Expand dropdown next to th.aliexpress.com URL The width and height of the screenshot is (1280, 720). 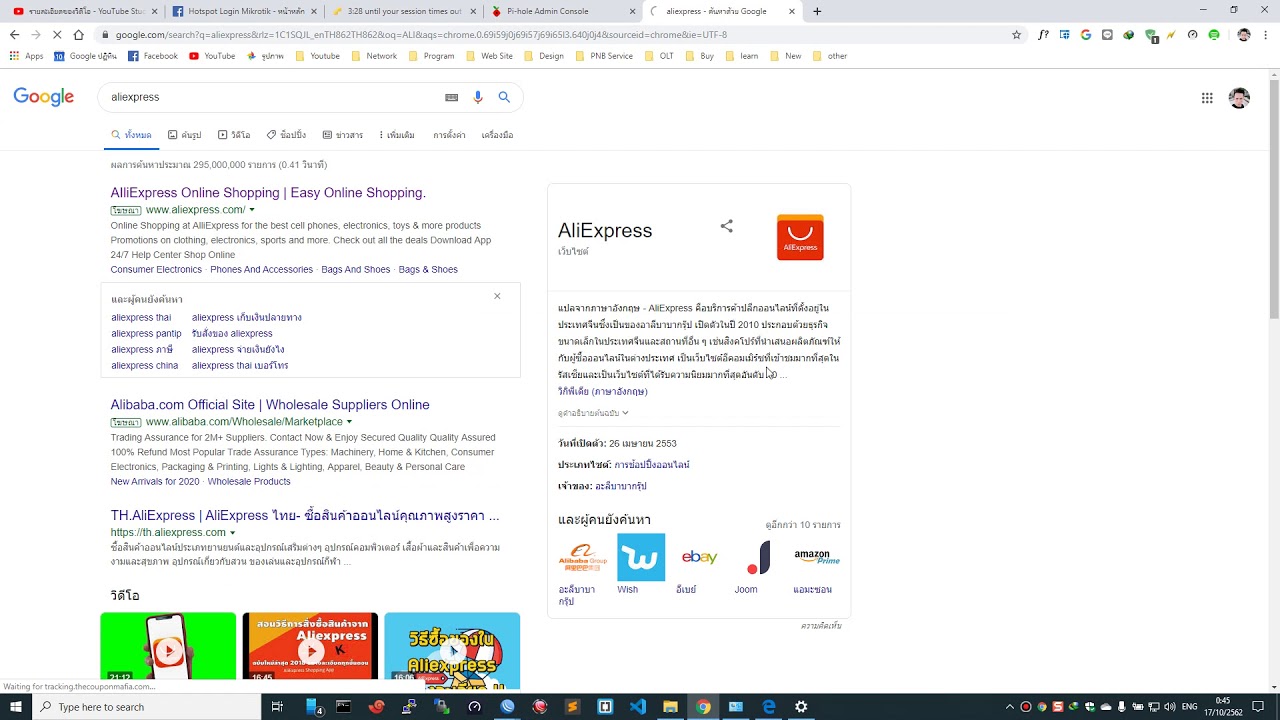point(232,533)
